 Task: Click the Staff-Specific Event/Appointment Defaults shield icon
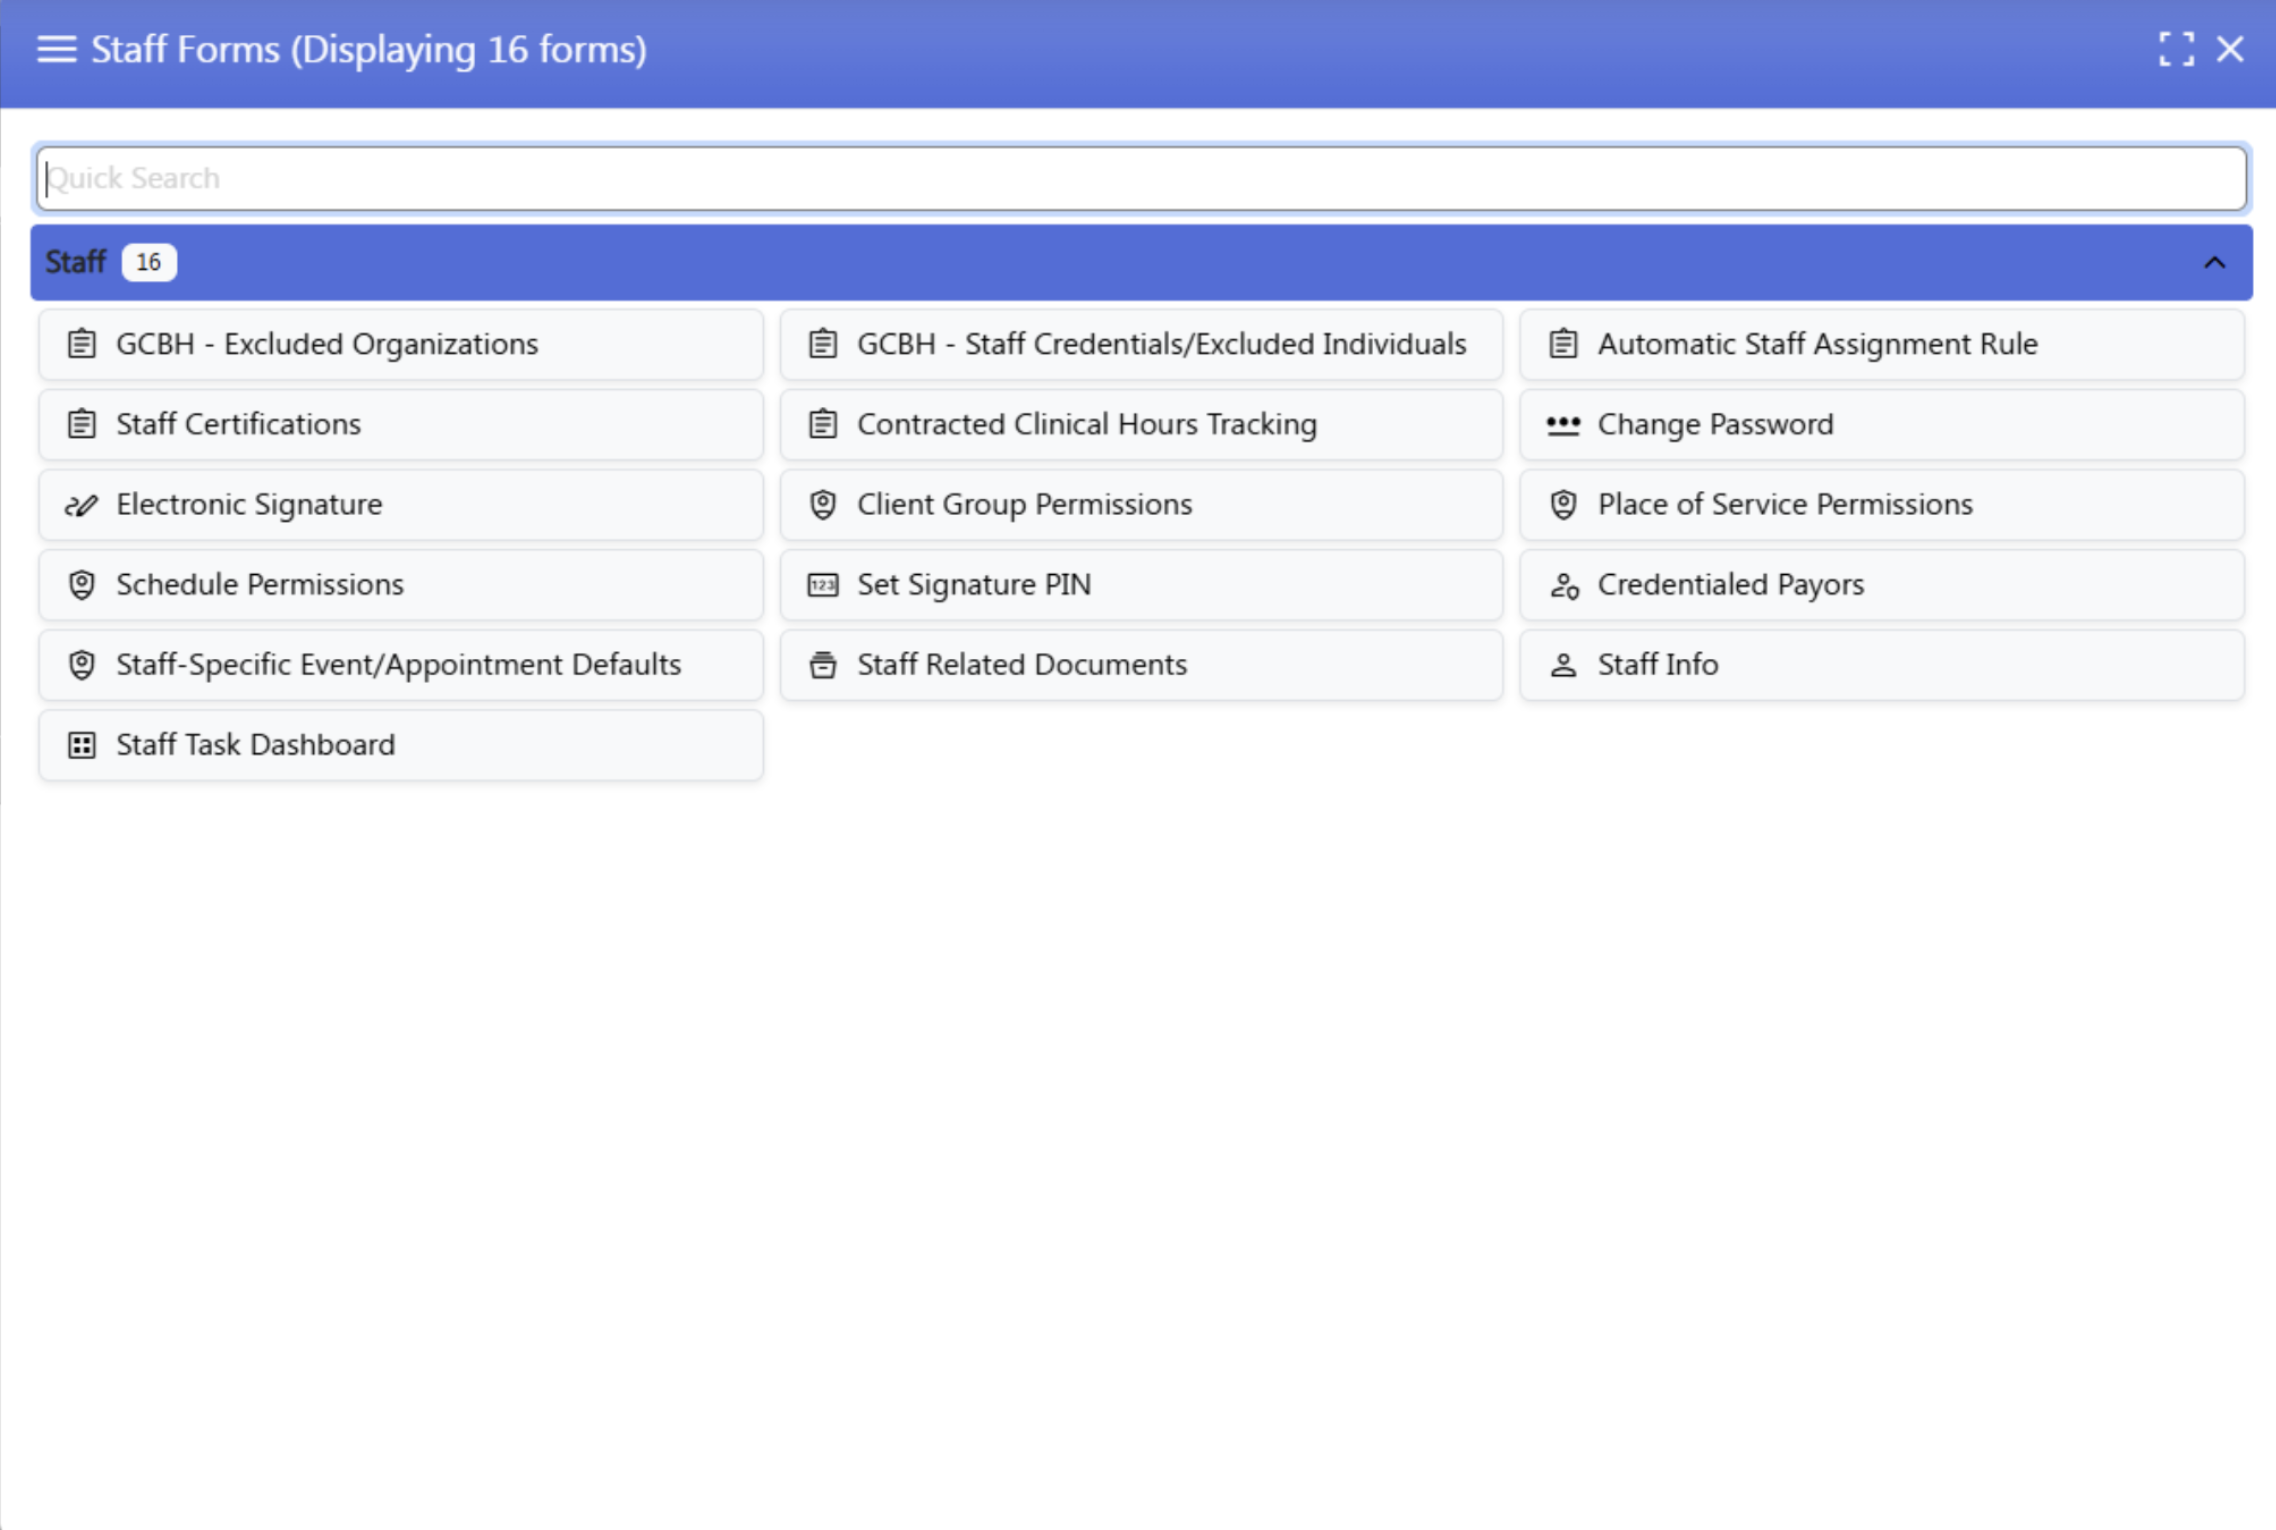82,664
